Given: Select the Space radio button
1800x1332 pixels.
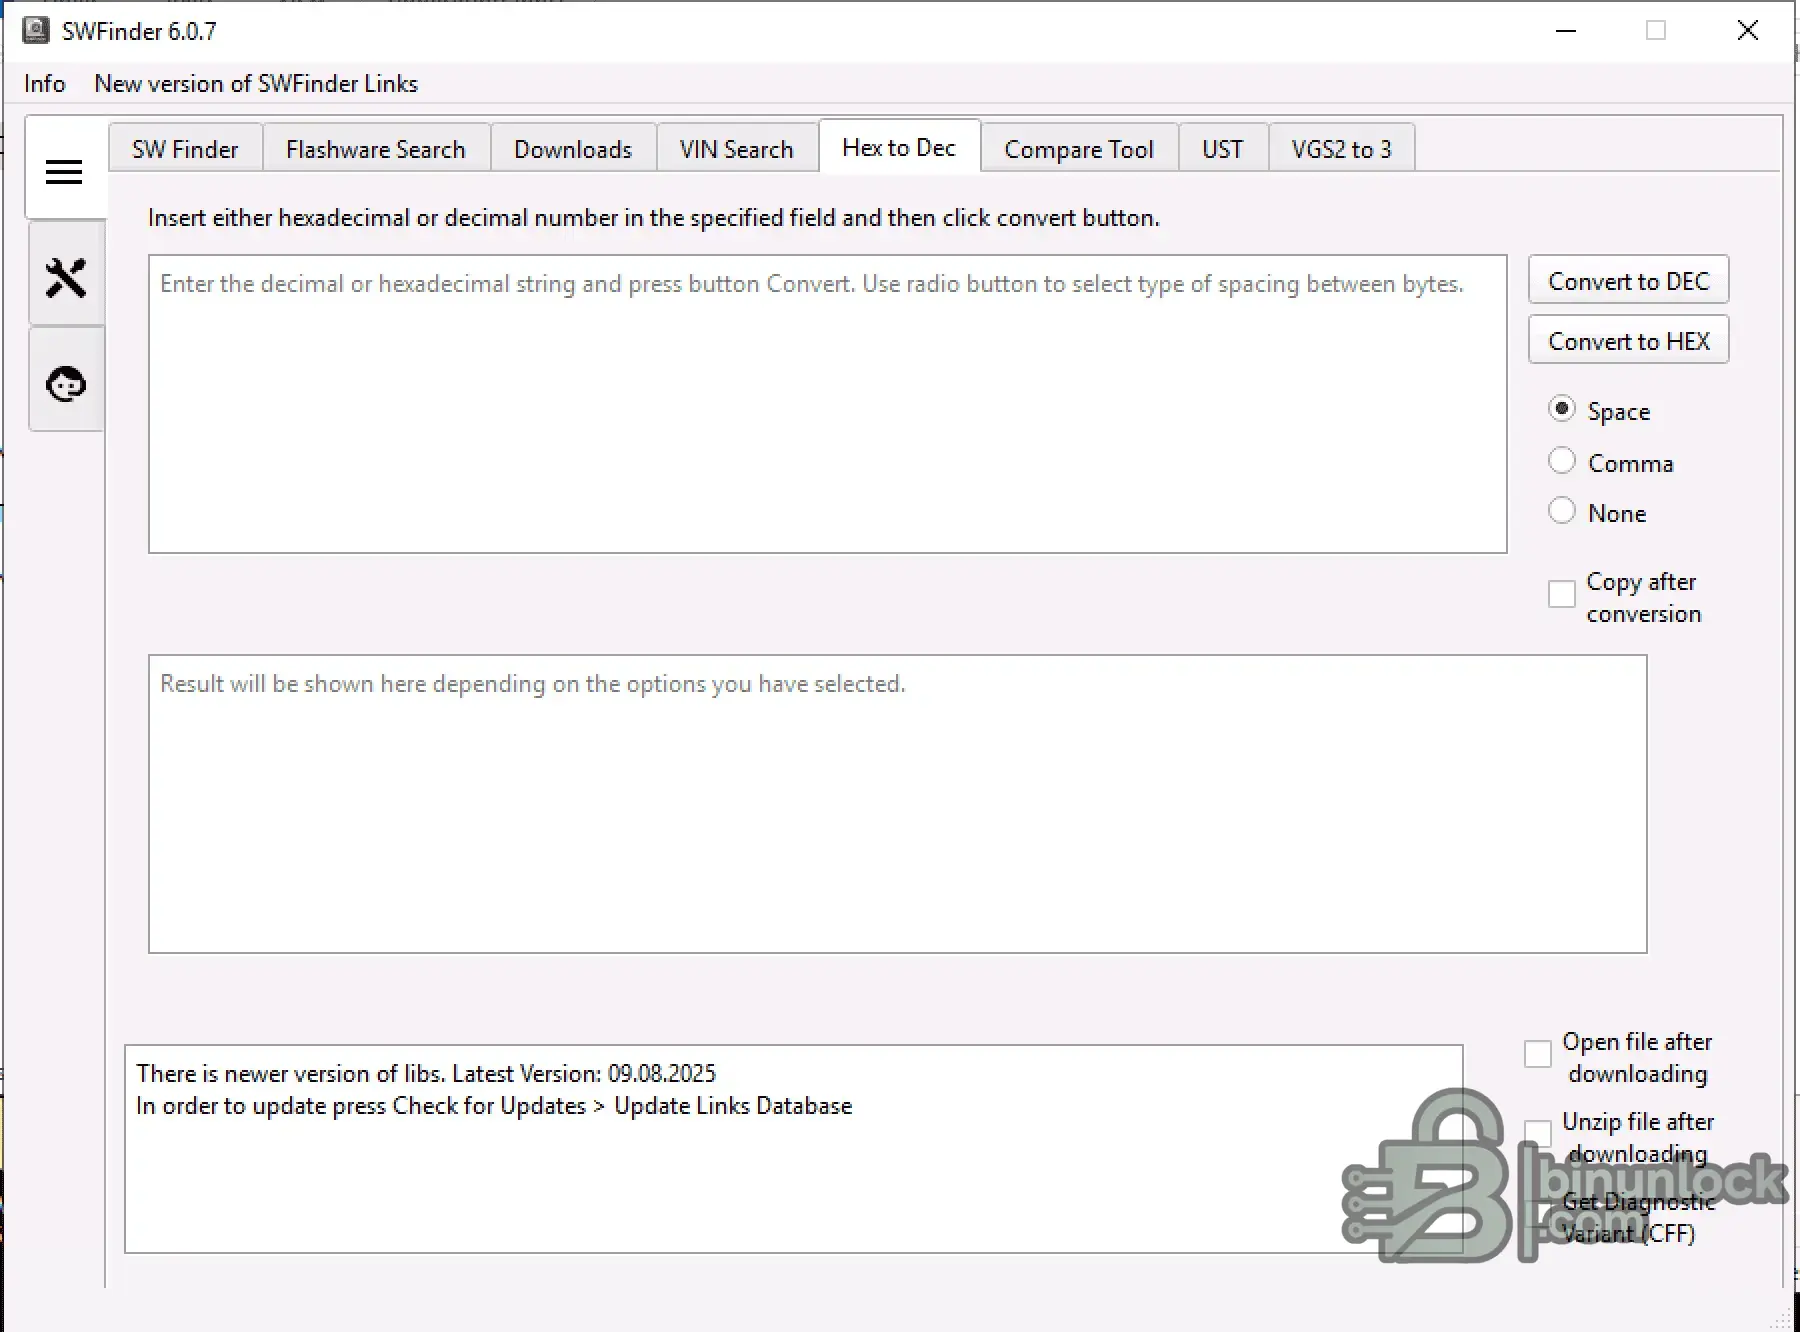Looking at the screenshot, I should point(1562,409).
